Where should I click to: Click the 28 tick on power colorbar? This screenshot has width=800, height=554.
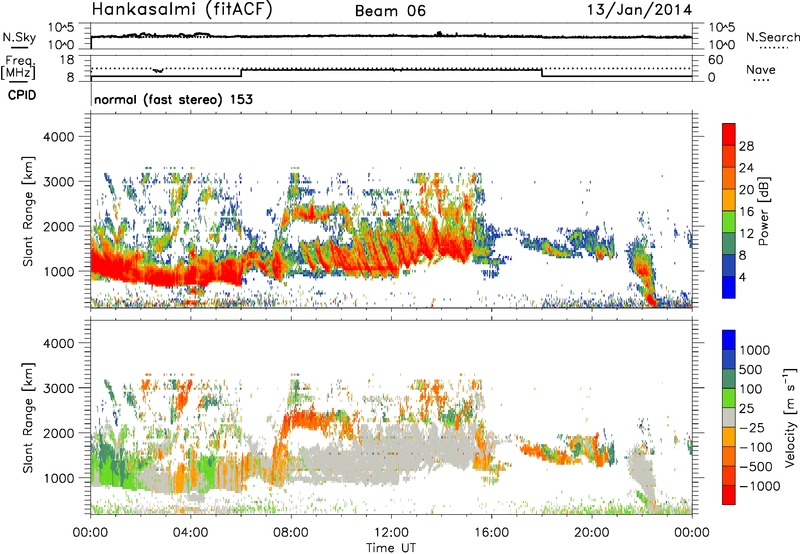coord(746,146)
